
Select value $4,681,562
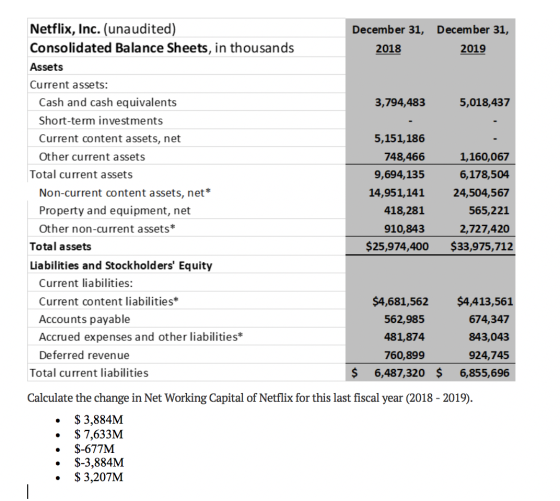[400, 301]
